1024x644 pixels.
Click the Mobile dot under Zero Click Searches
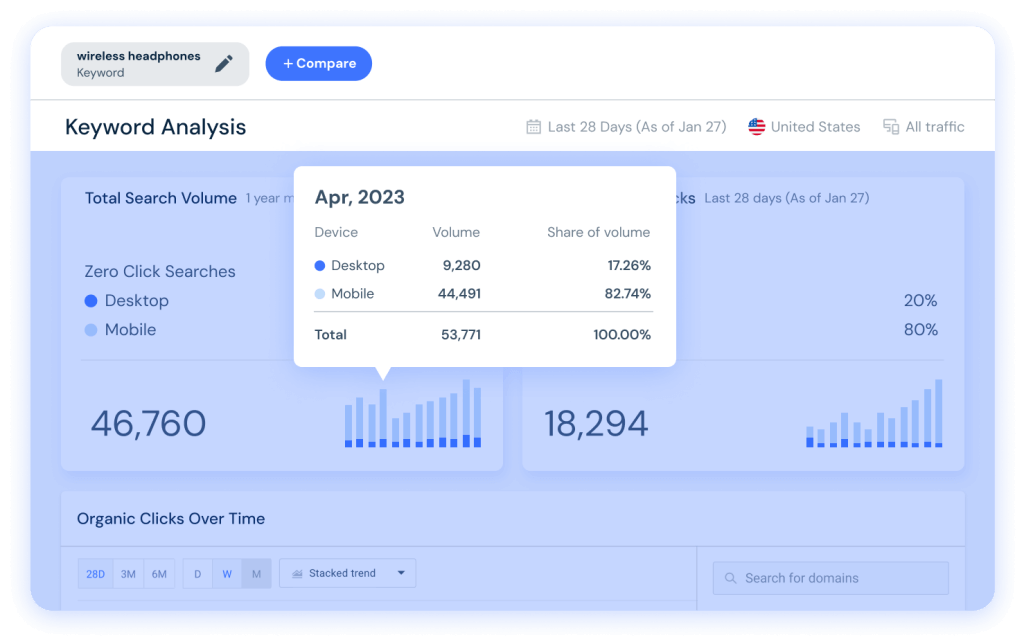pyautogui.click(x=91, y=330)
